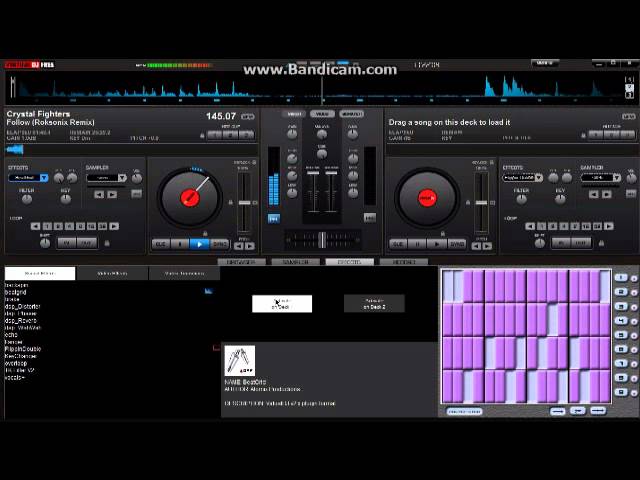Click left channel Gain knob in mixer

coord(292,133)
